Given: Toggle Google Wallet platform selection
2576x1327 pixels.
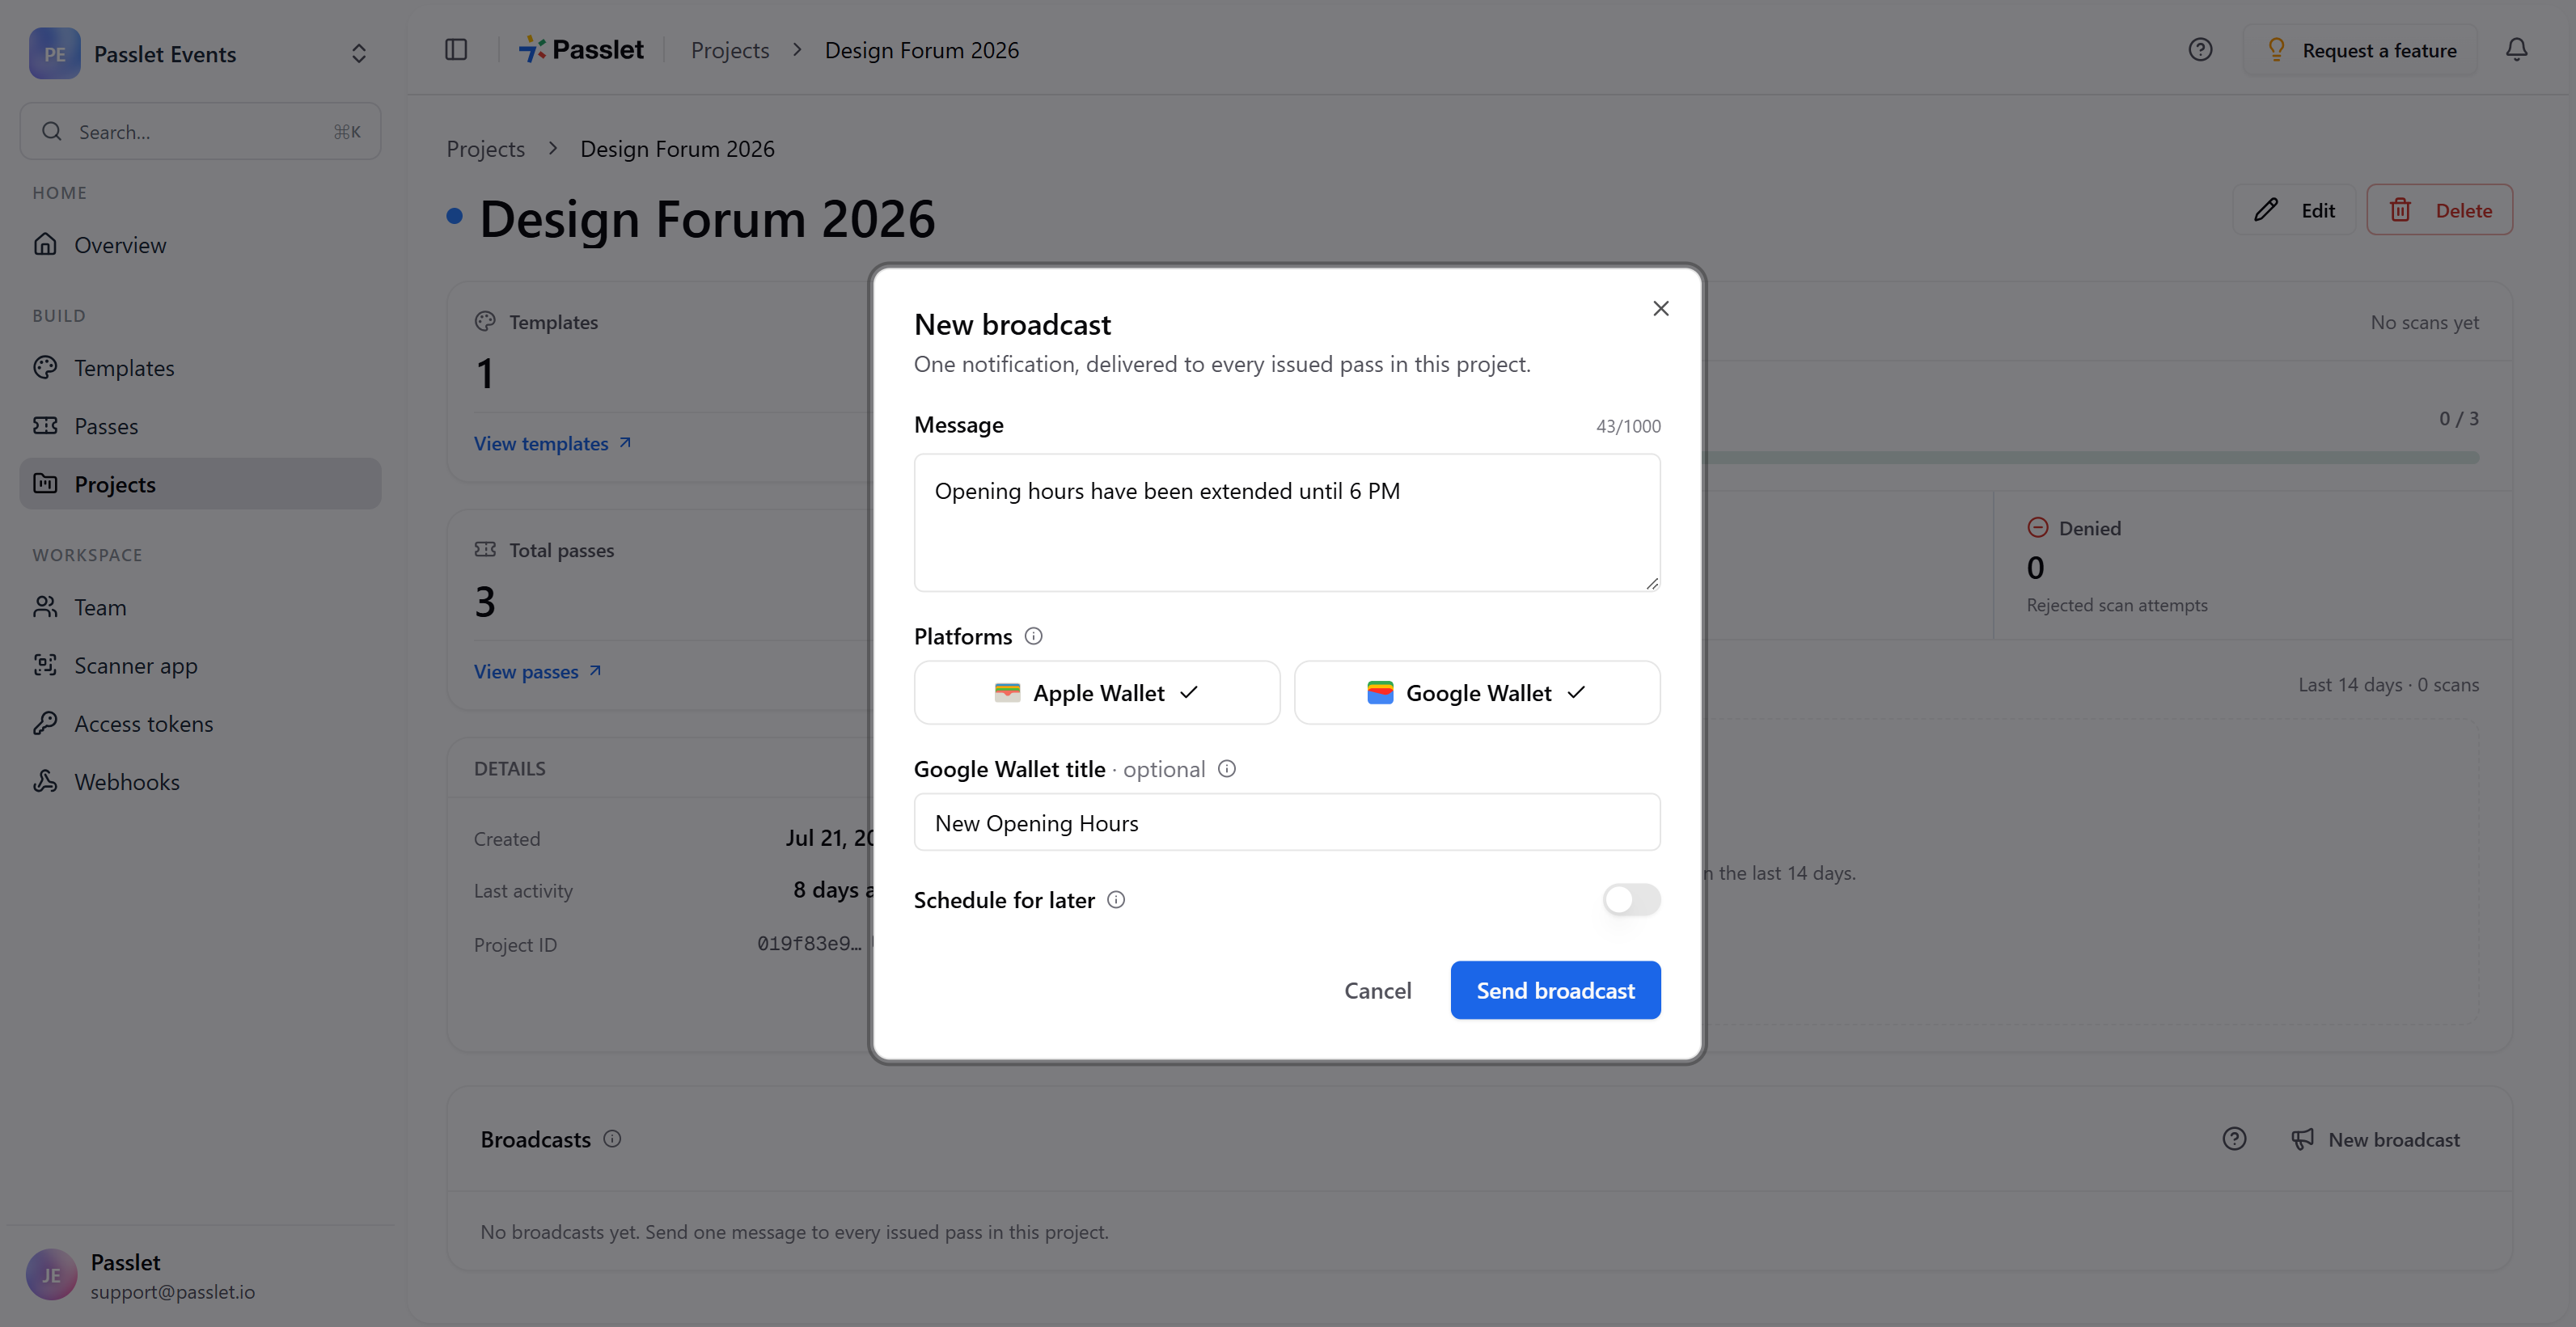Looking at the screenshot, I should click(x=1477, y=692).
